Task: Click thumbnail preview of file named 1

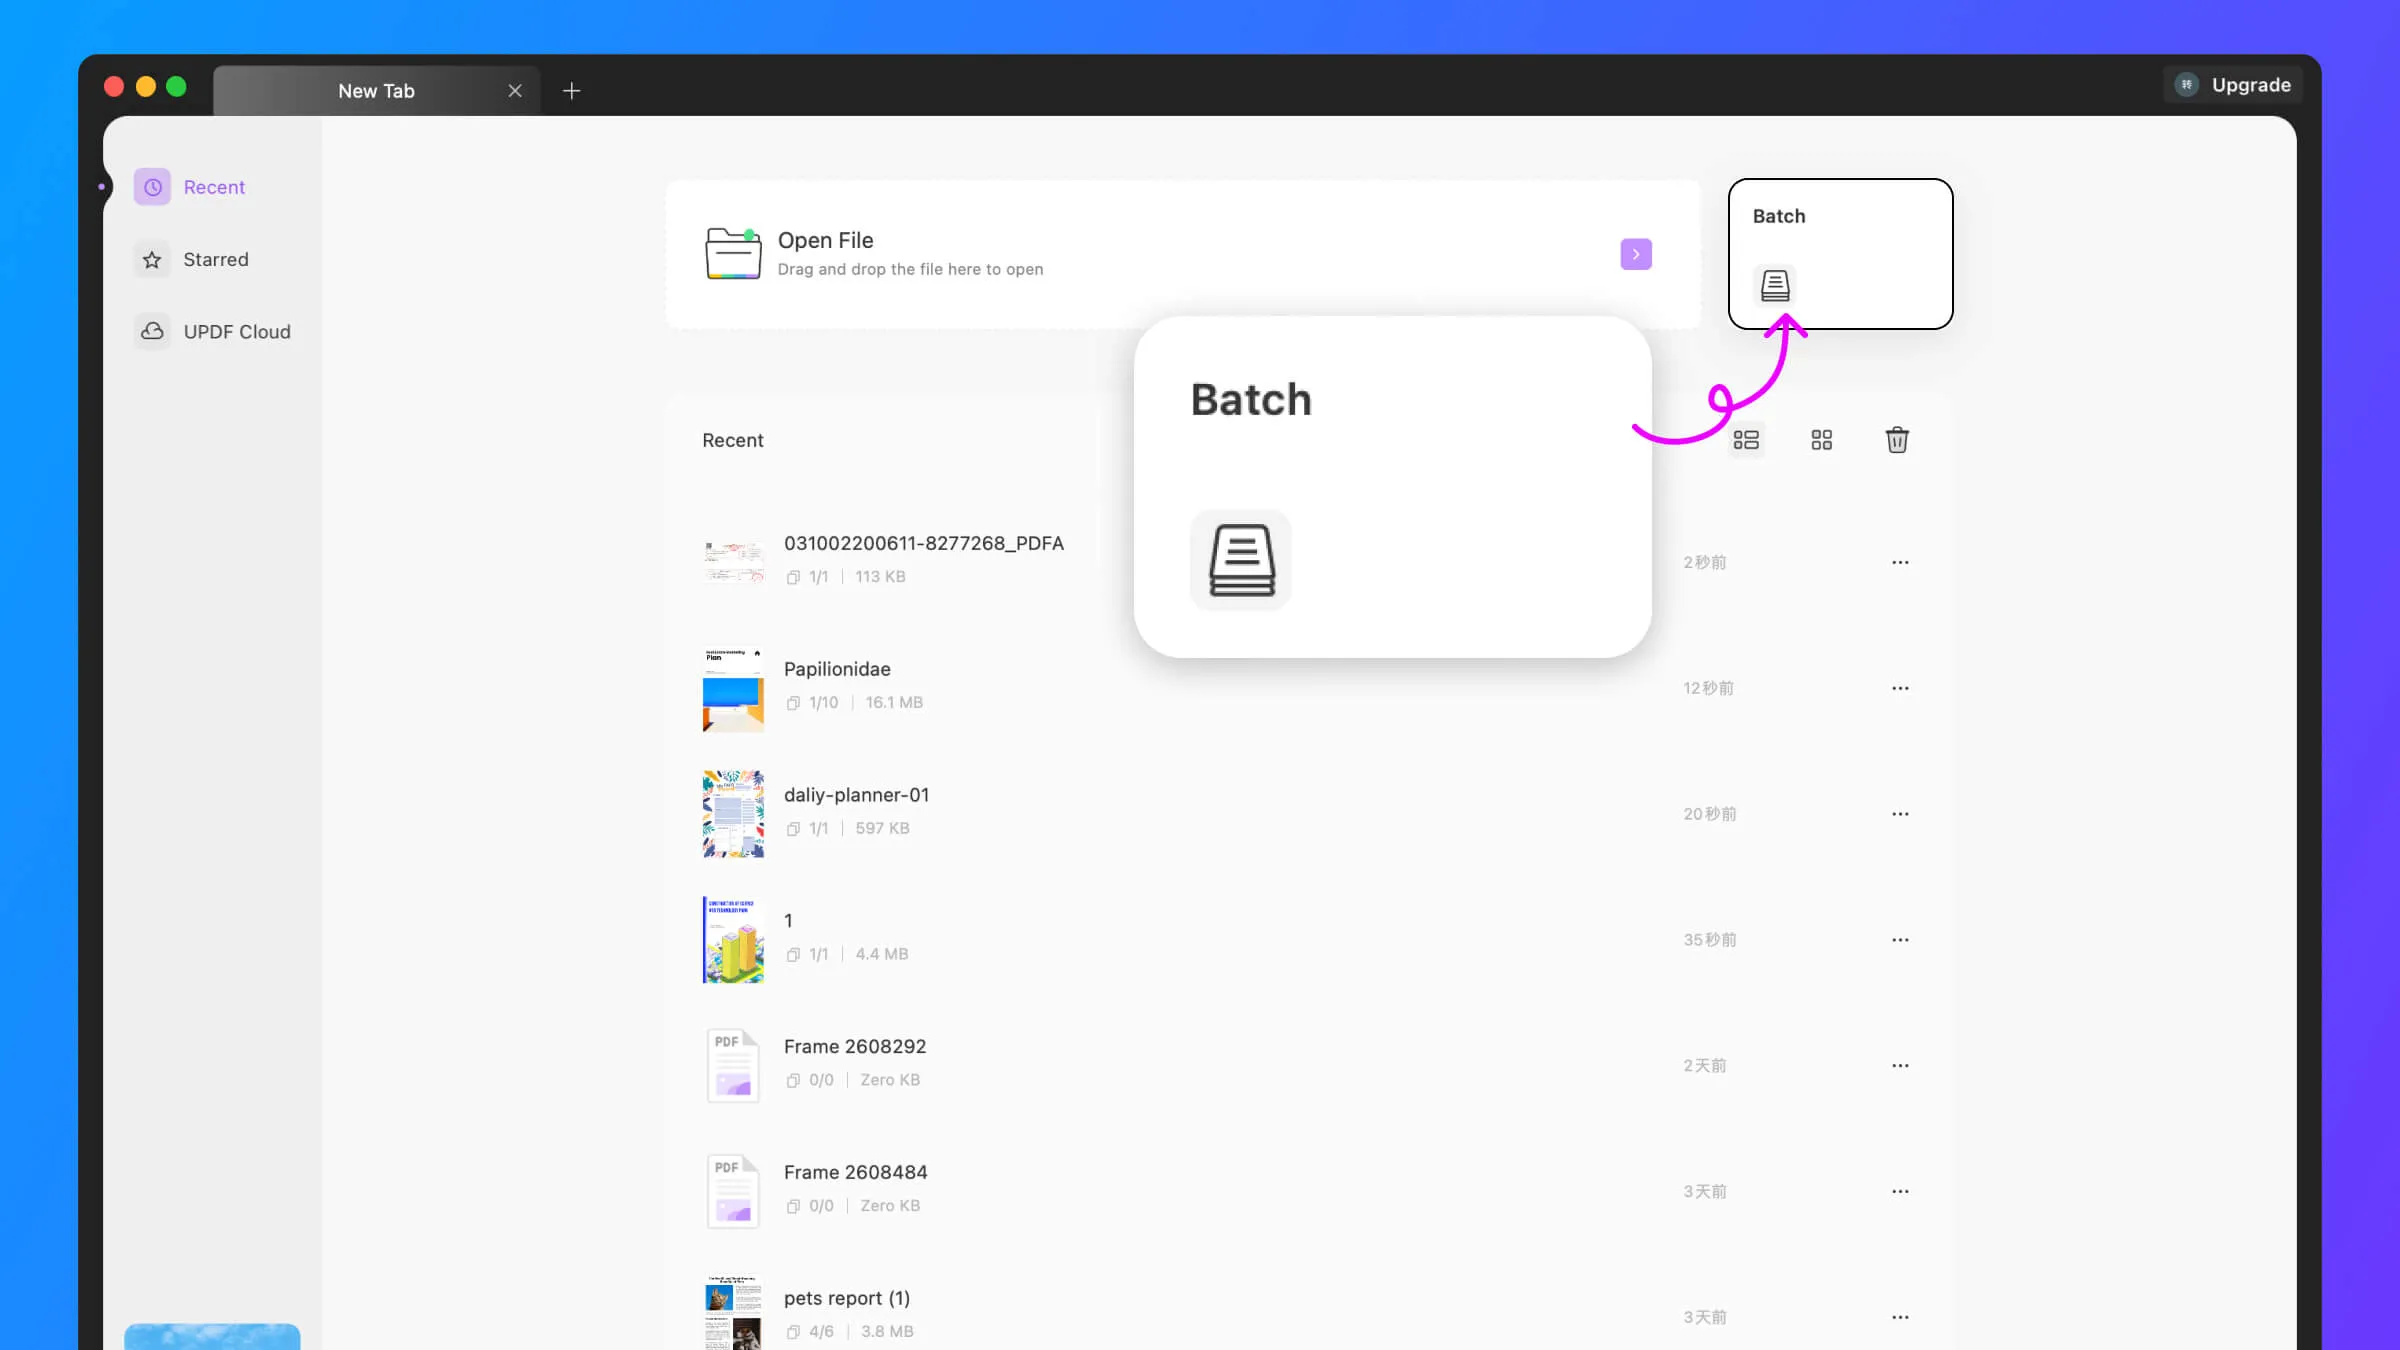Action: 734,940
